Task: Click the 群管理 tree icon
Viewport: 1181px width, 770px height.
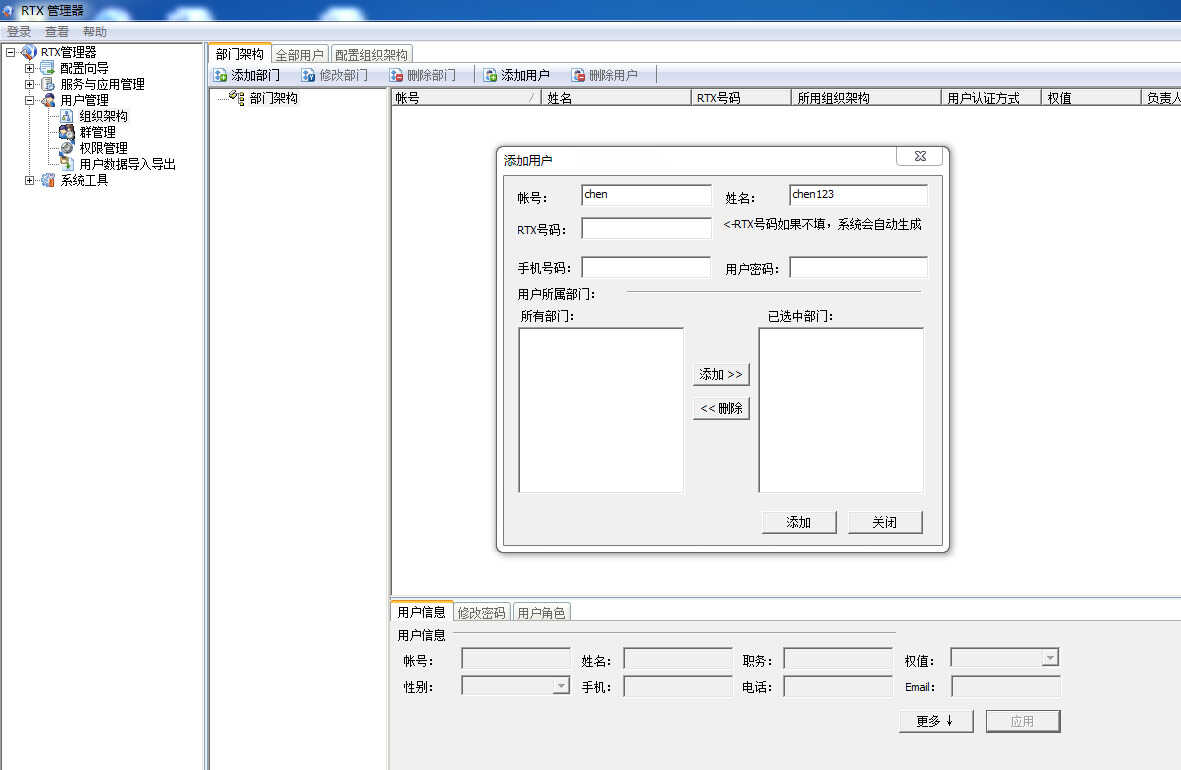Action: click(66, 132)
